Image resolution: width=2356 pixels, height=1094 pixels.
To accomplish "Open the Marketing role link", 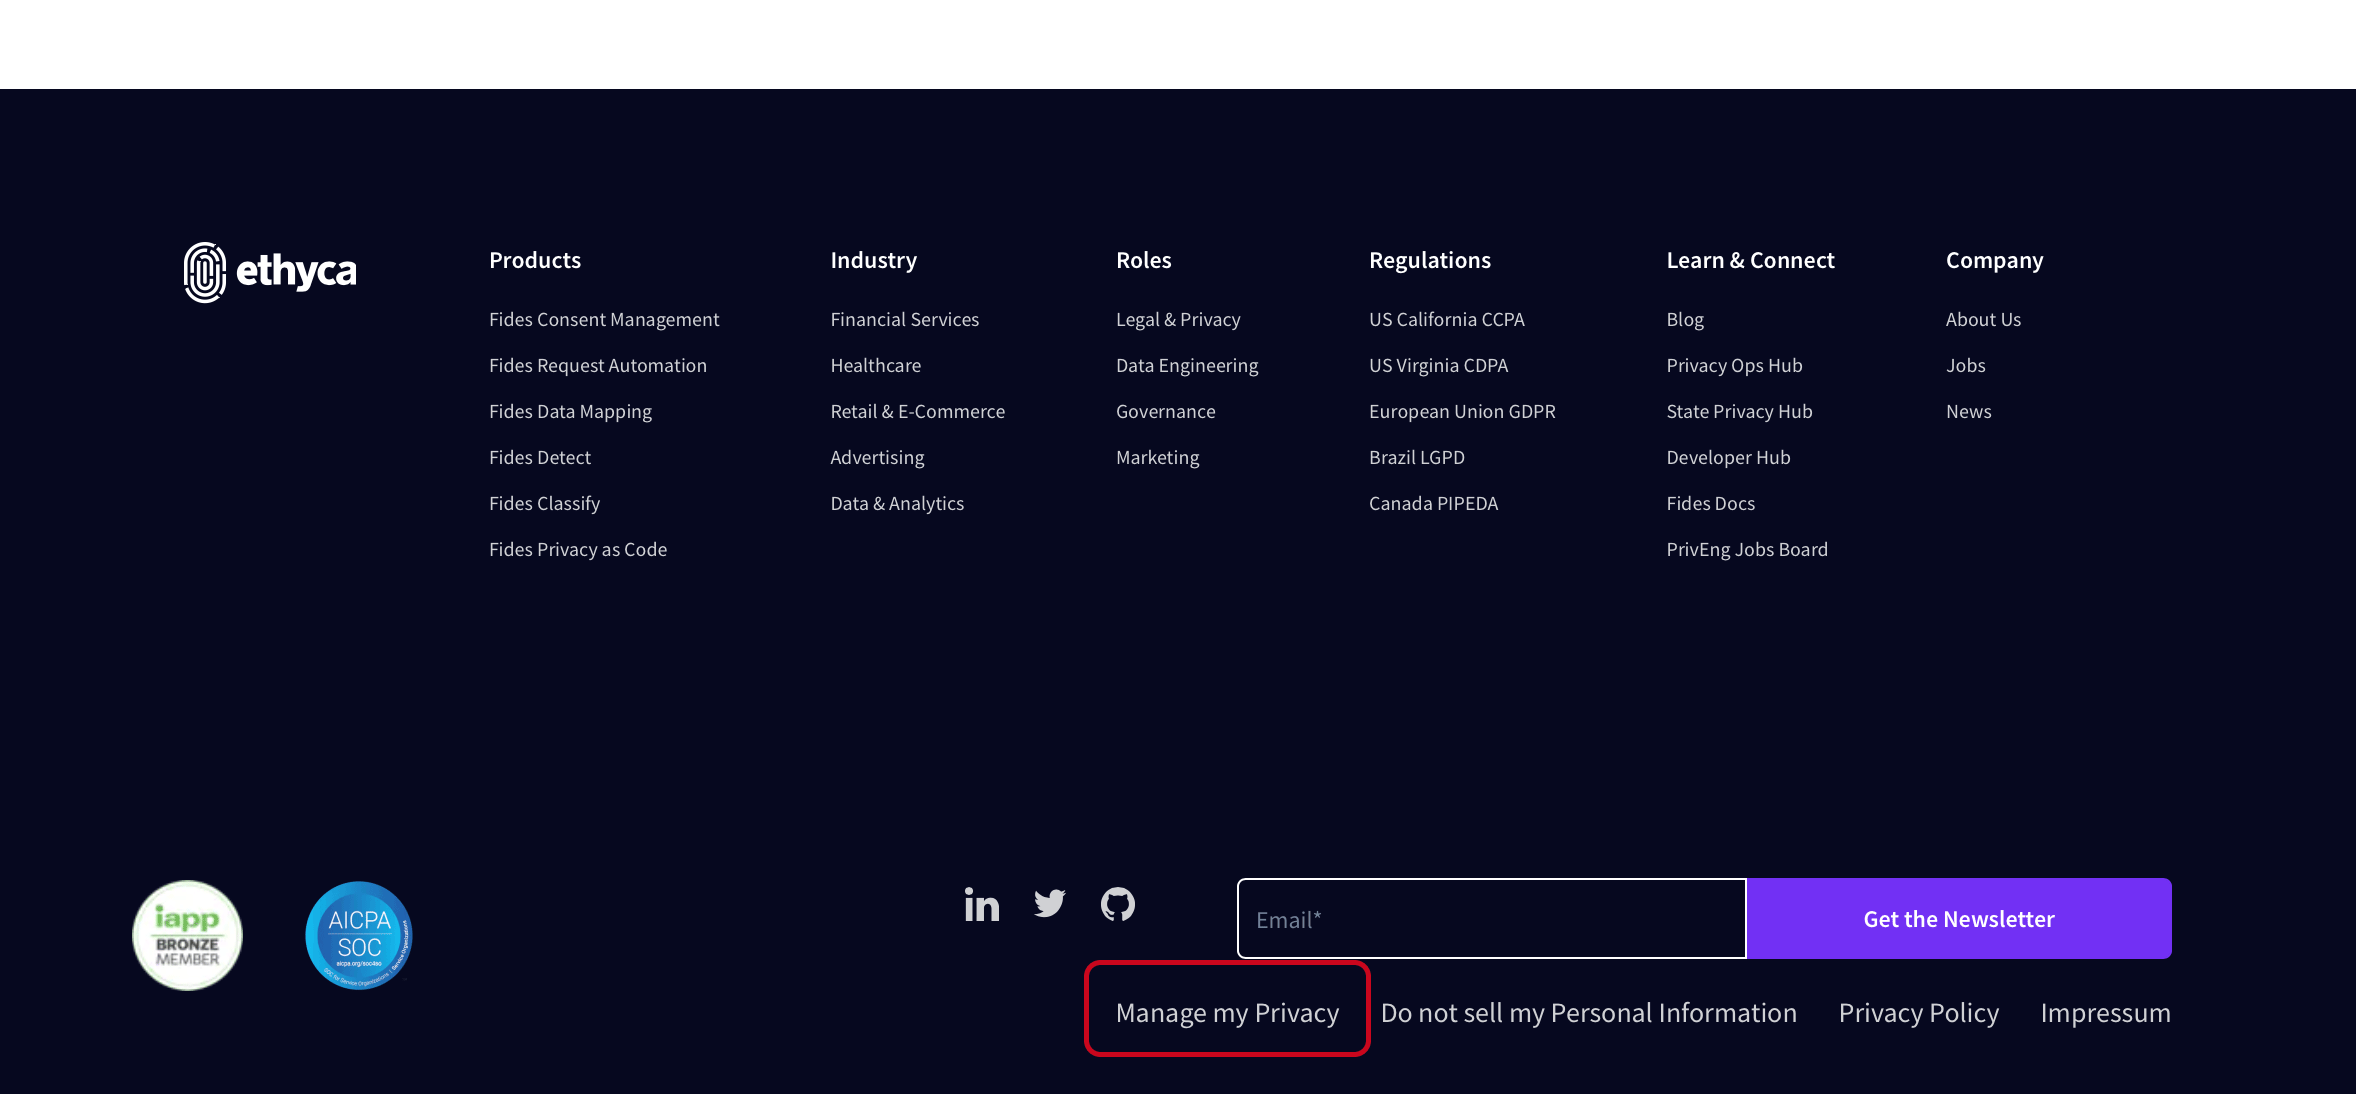I will tap(1157, 457).
